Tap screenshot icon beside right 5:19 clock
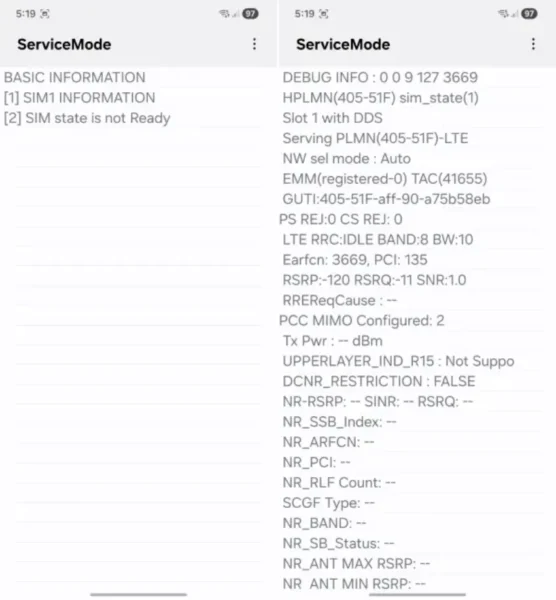 click(324, 14)
